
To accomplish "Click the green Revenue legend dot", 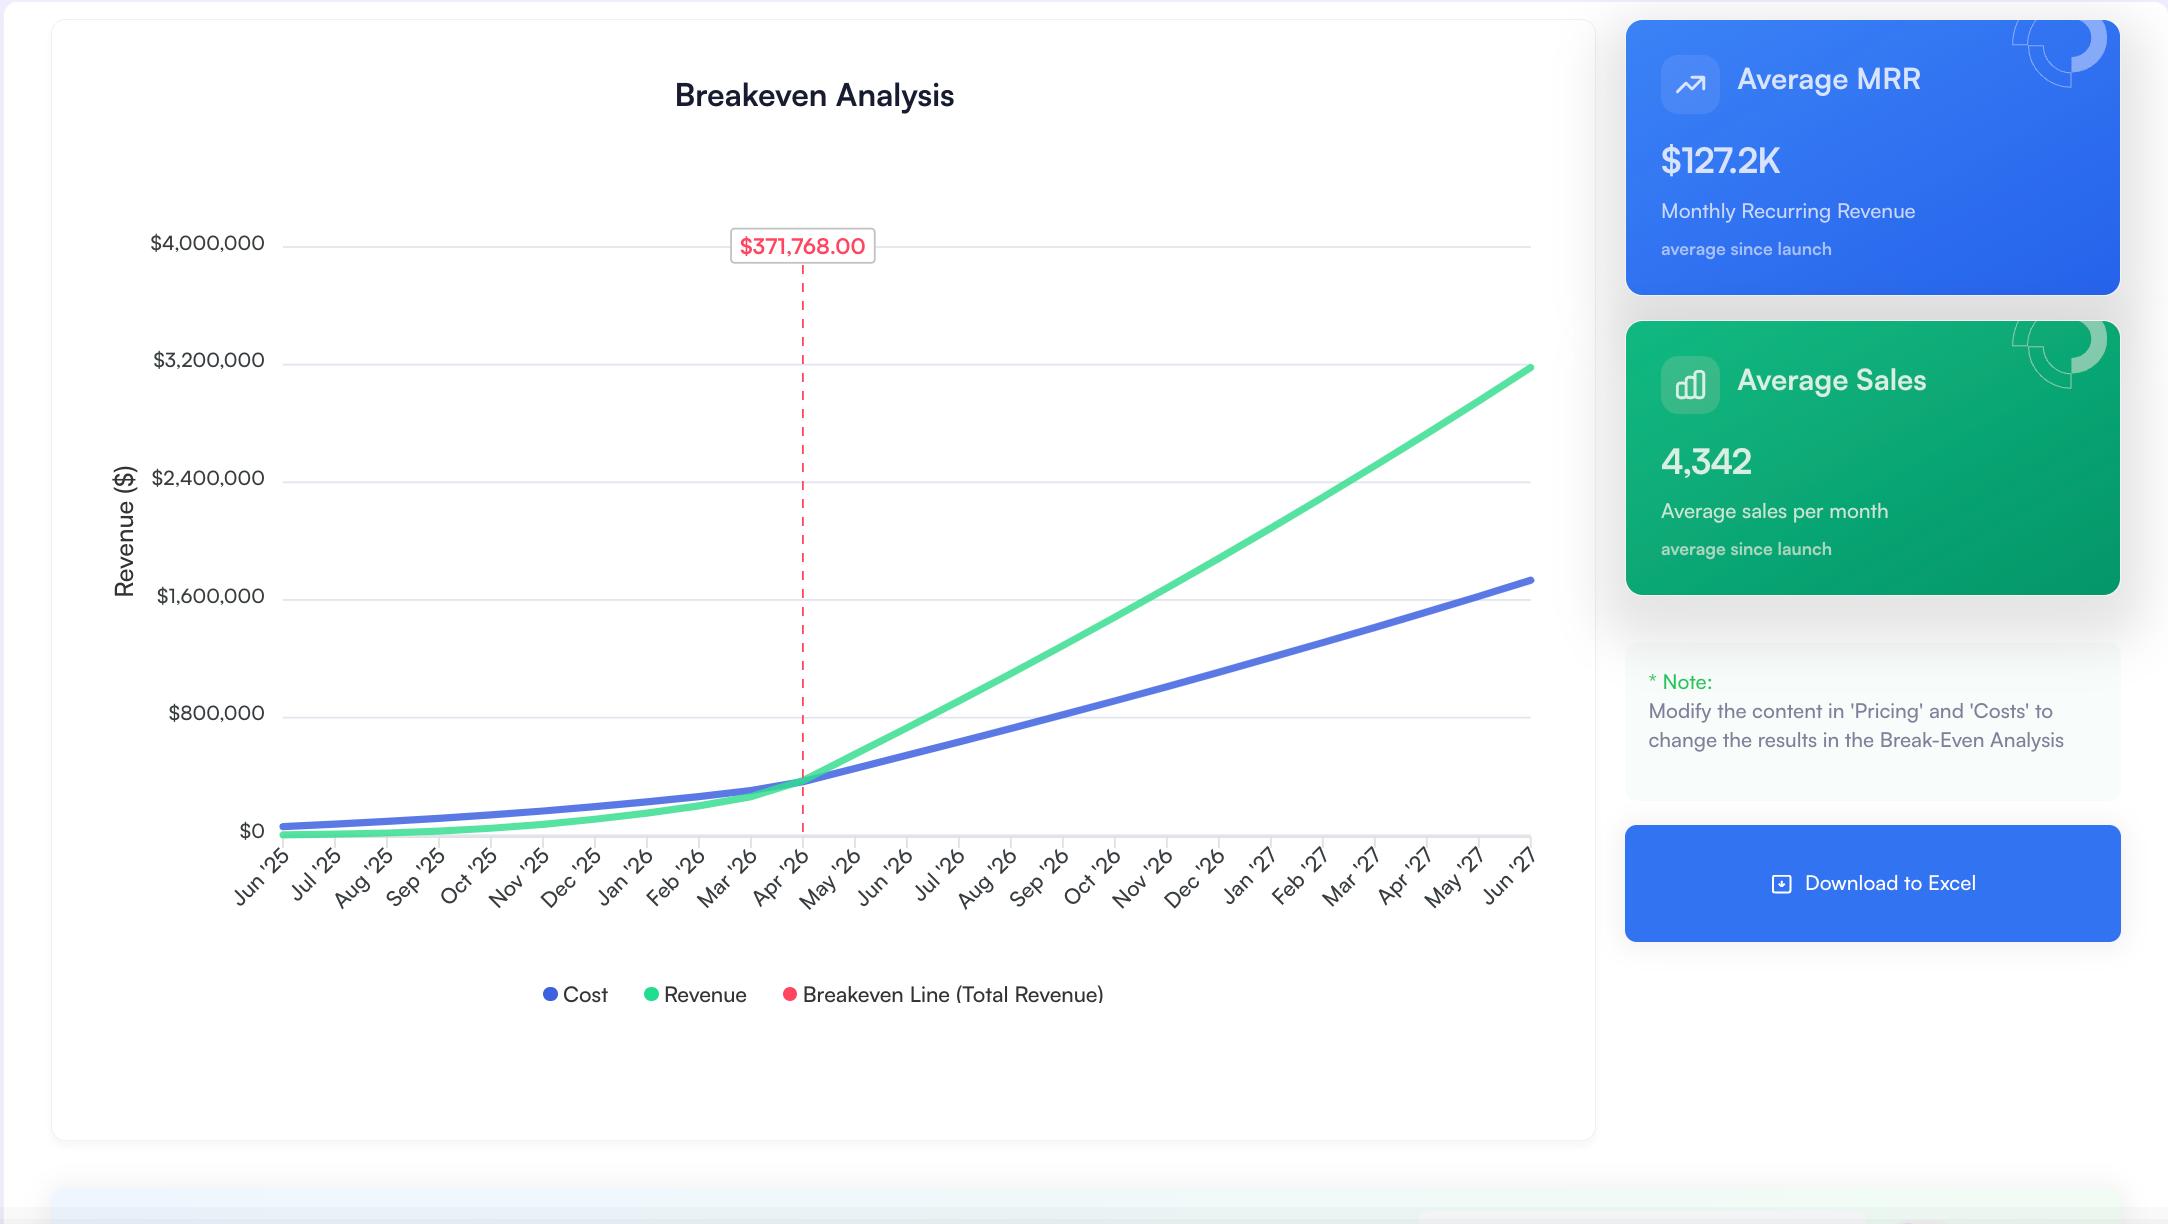I will coord(651,995).
